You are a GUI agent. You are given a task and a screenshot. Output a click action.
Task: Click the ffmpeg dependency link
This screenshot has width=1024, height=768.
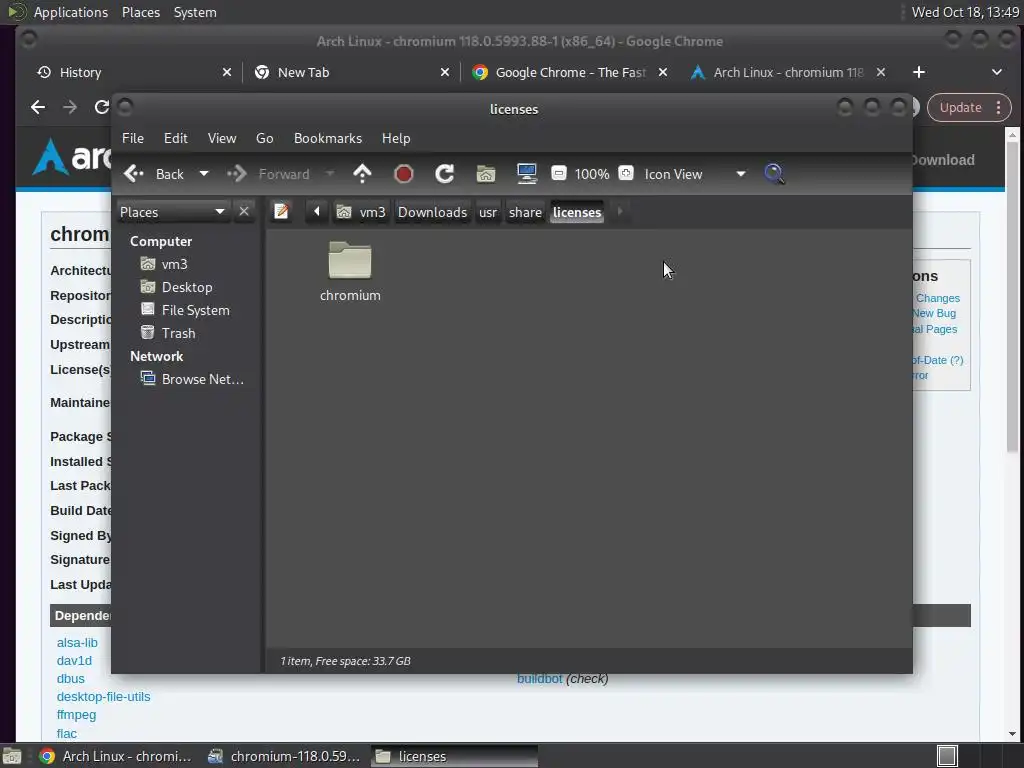tap(76, 715)
